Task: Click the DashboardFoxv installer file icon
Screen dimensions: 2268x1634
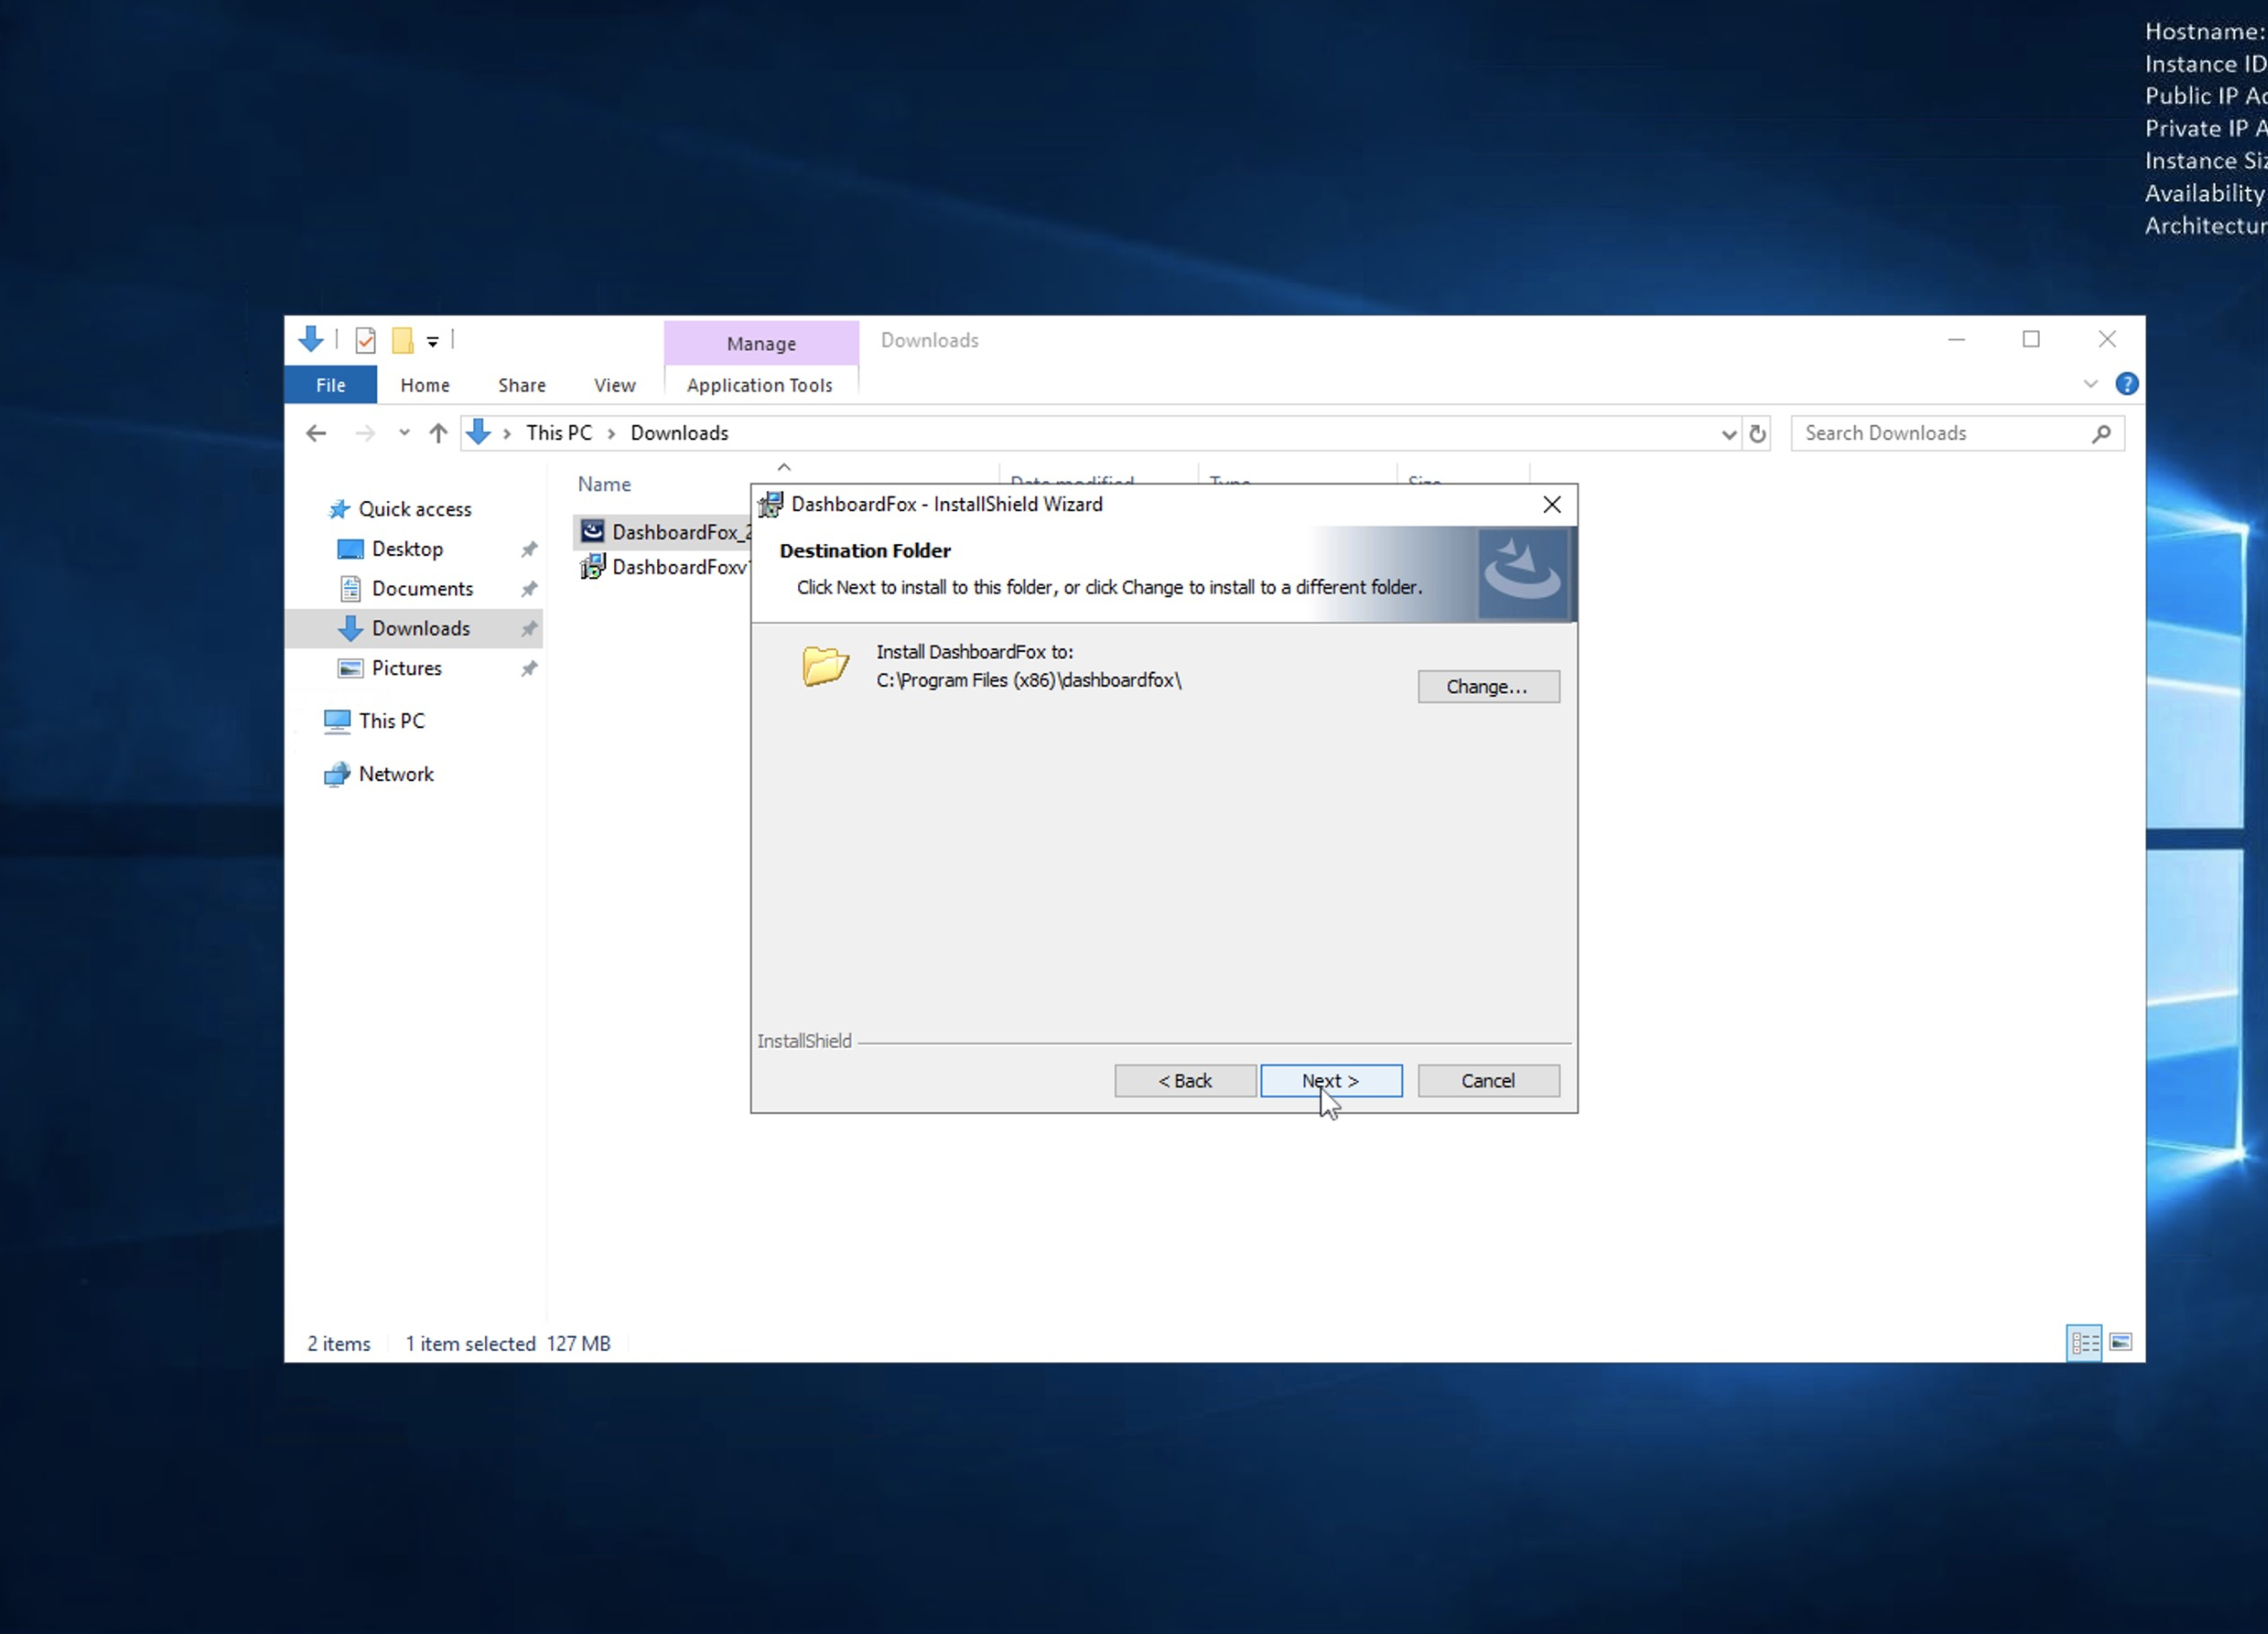Action: pyautogui.click(x=592, y=567)
